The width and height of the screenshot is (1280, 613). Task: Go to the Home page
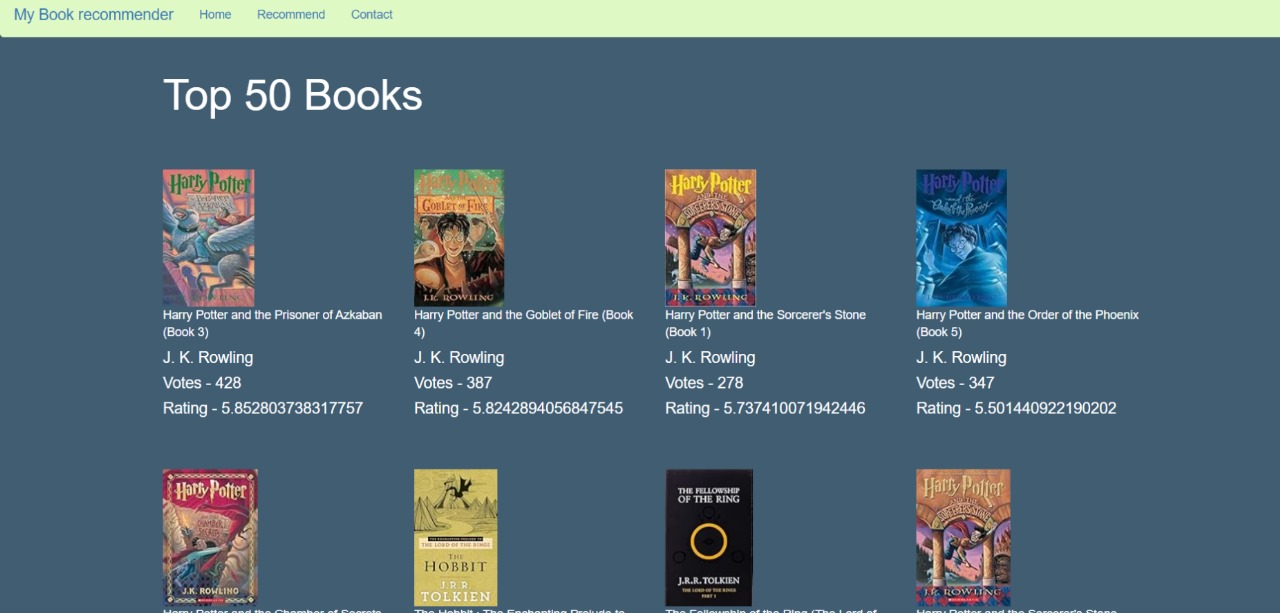tap(215, 15)
